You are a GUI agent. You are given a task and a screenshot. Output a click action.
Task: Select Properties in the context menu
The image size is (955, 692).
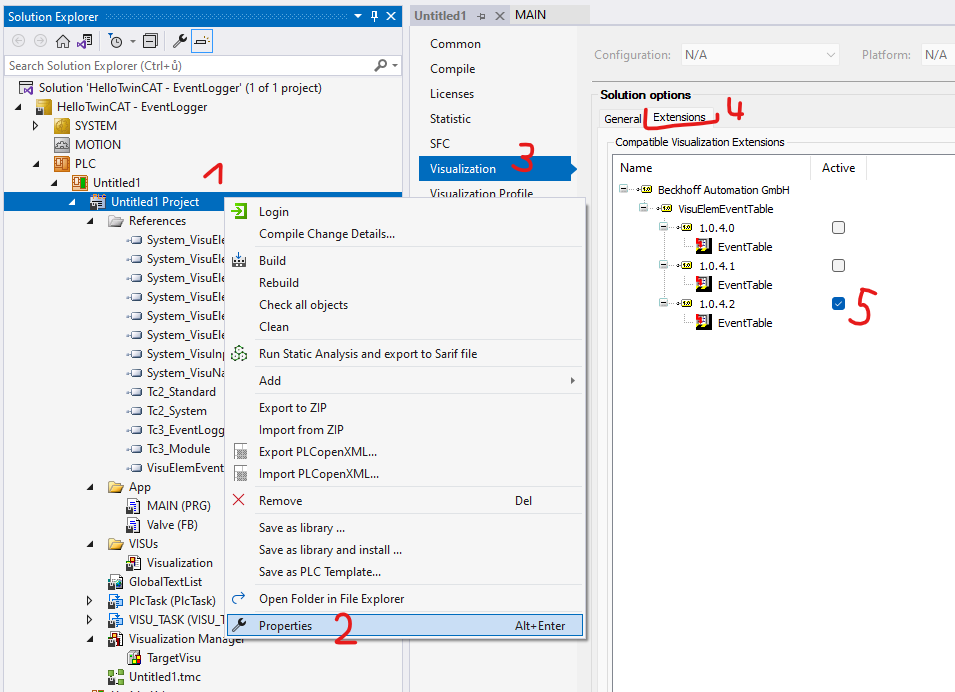[285, 626]
